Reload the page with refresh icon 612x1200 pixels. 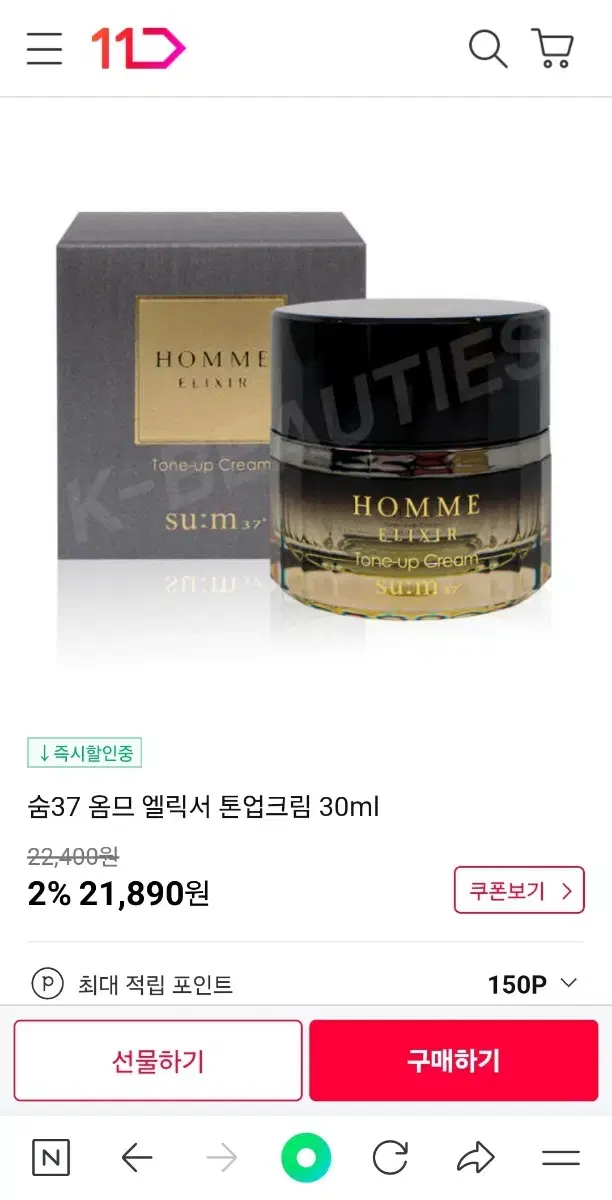[390, 1158]
